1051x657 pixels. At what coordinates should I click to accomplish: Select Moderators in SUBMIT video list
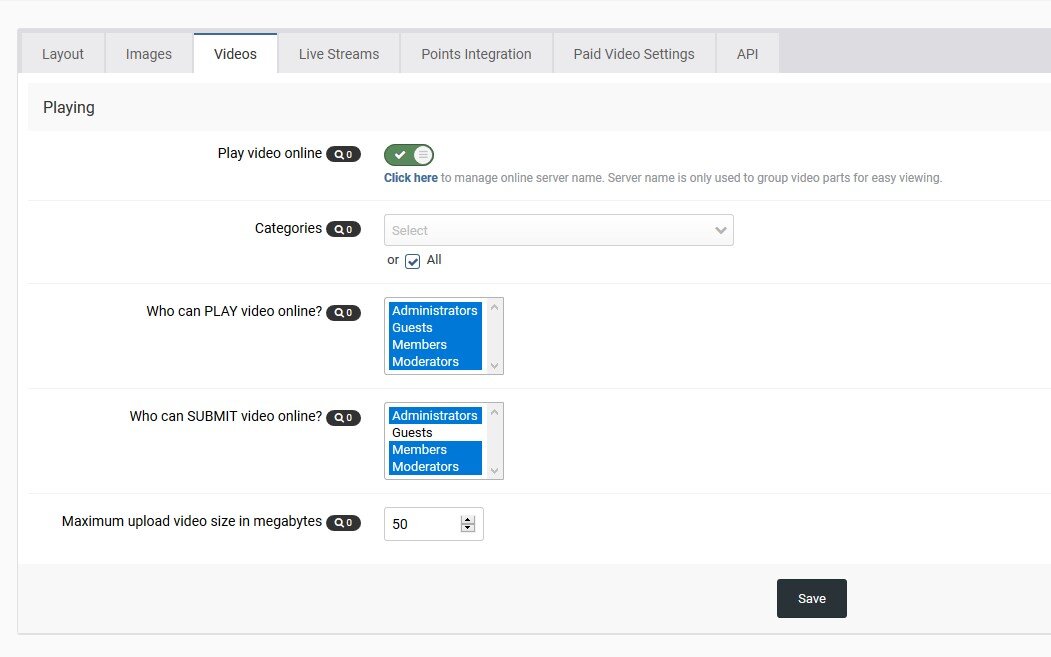[x=435, y=467]
